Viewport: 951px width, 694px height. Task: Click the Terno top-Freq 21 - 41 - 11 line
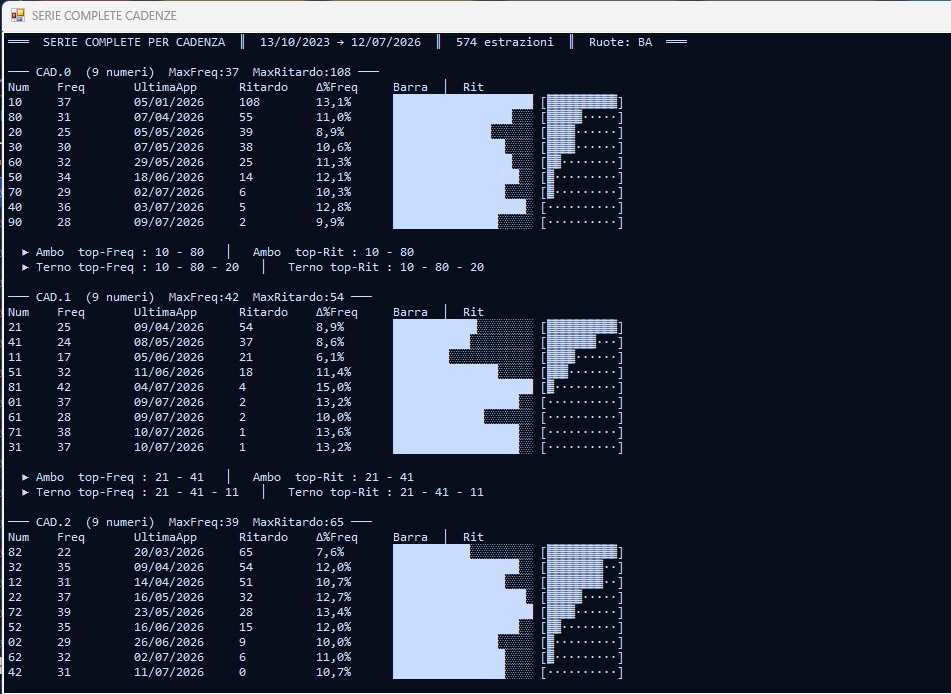coord(130,493)
